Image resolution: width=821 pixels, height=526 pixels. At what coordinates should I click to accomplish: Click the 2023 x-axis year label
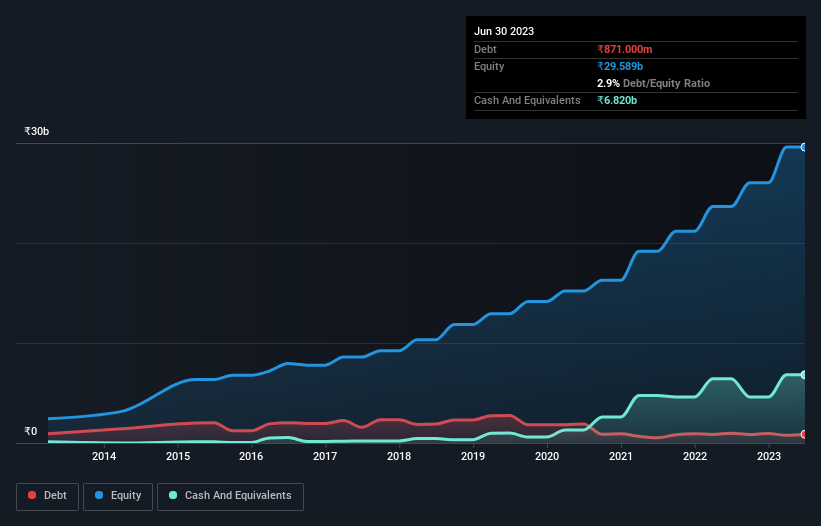pos(769,456)
